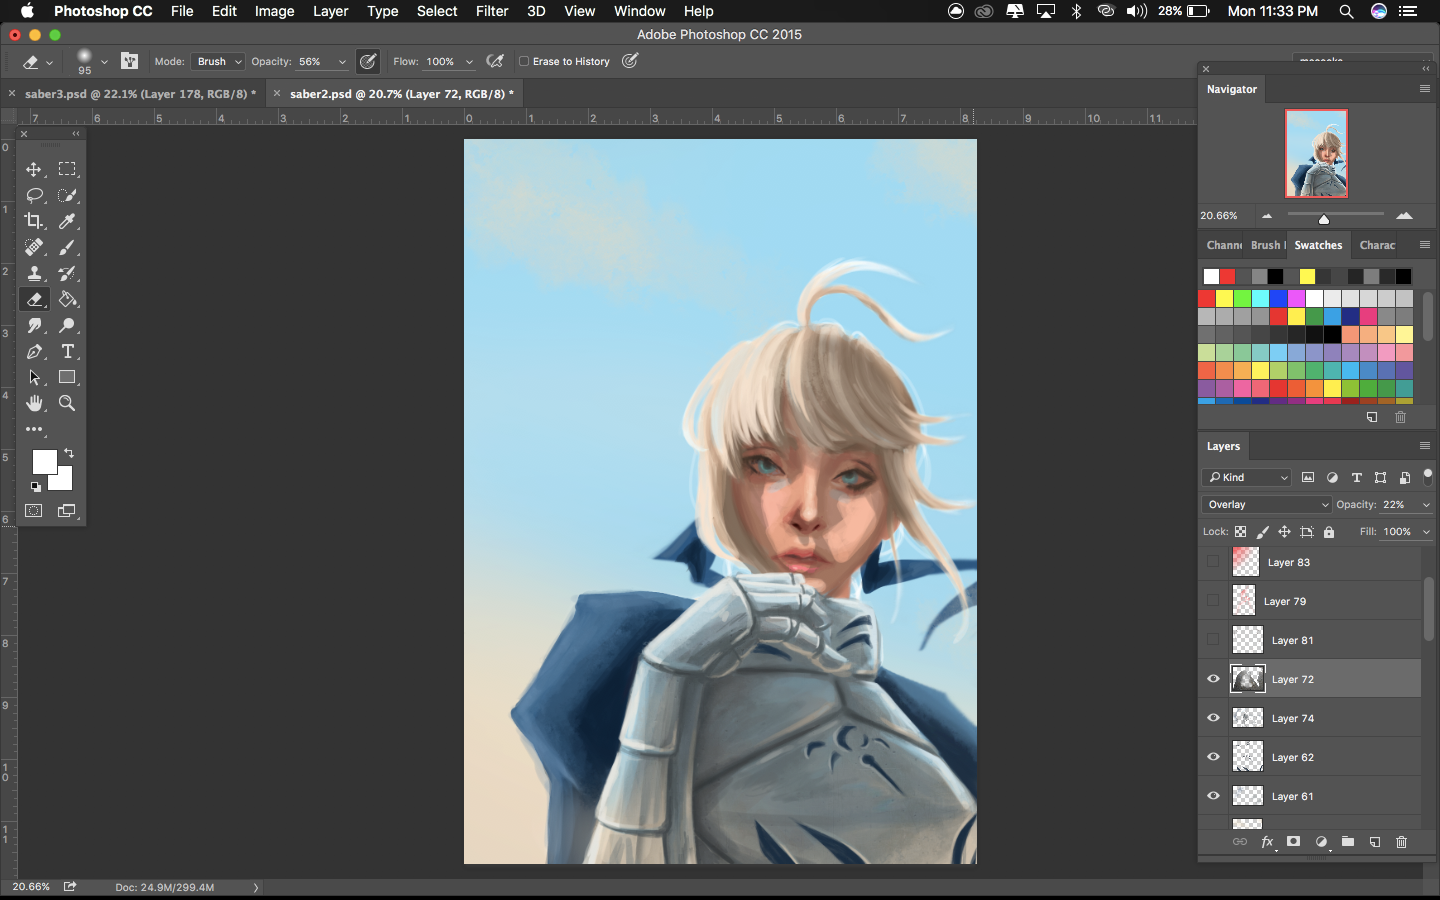Hide Layer 61
Viewport: 1440px width, 900px height.
coord(1213,796)
